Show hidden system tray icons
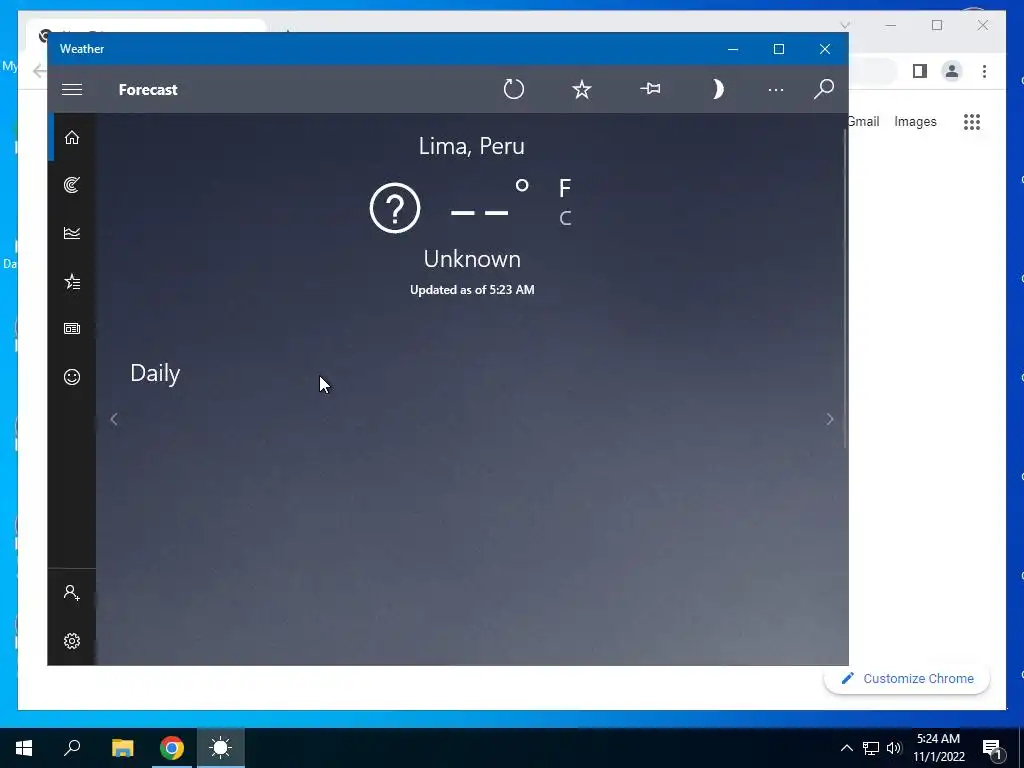 tap(846, 748)
